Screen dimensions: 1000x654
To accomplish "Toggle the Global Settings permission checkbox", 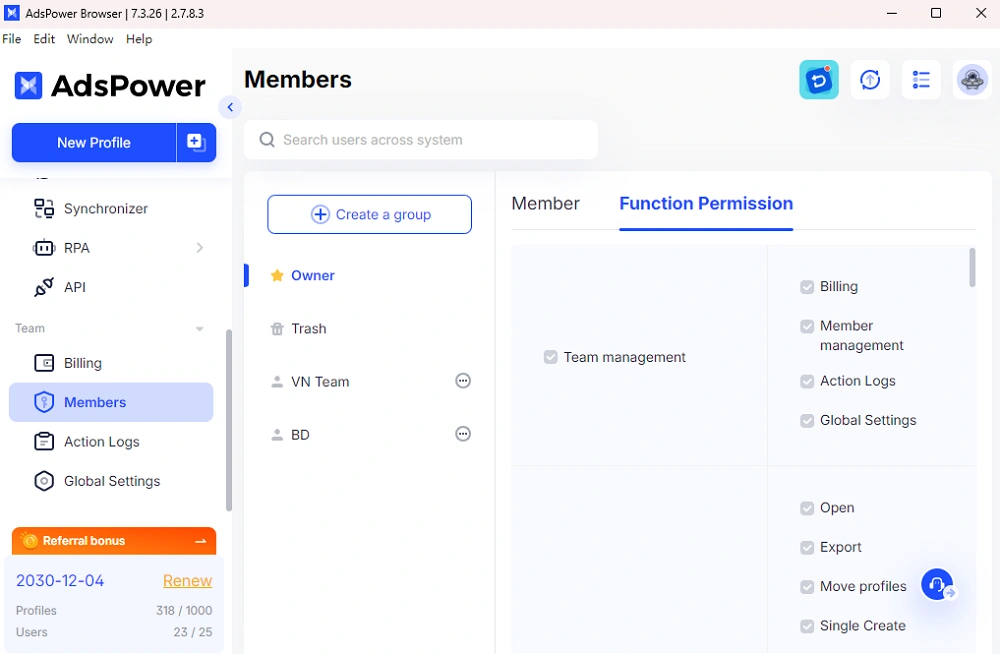I will (807, 420).
